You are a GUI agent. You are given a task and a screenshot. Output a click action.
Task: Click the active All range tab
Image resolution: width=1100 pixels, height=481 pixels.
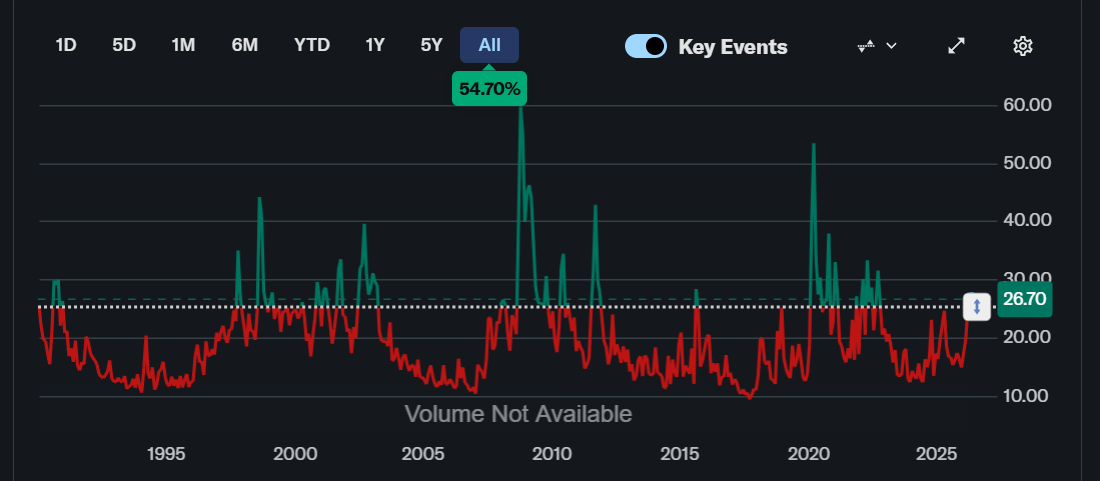(490, 46)
